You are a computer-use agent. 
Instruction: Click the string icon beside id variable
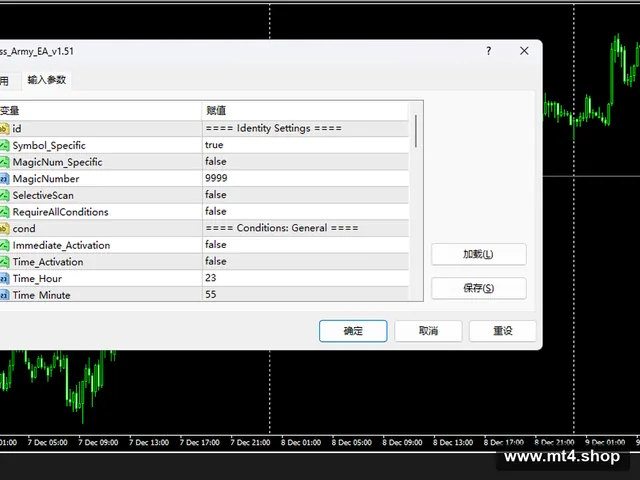(x=4, y=129)
